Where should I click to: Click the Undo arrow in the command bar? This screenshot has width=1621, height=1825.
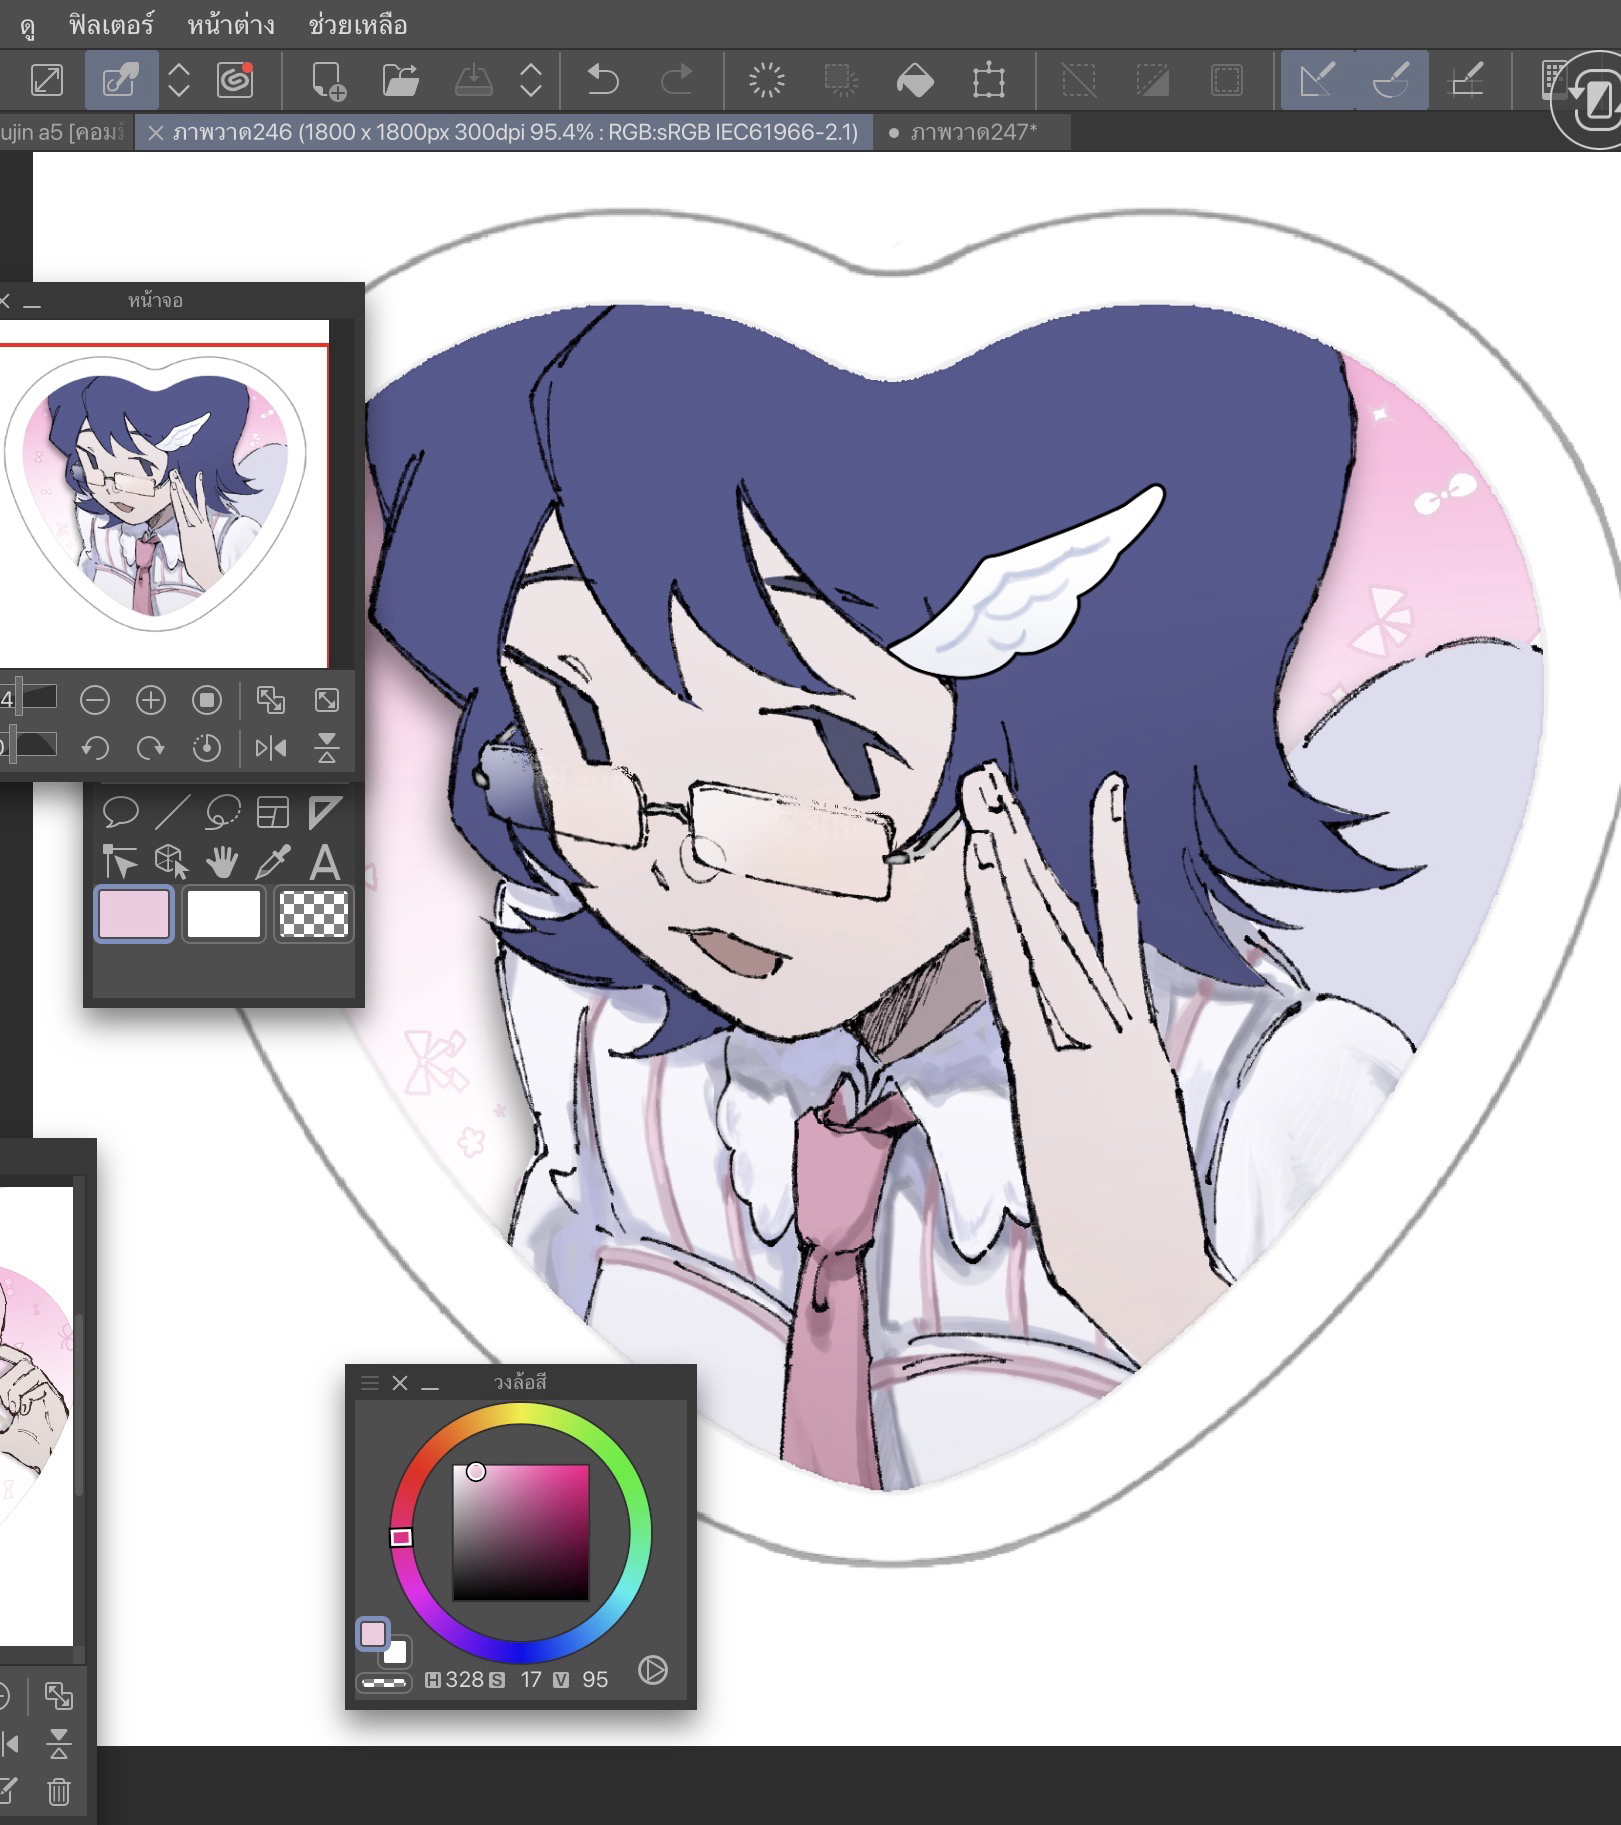602,79
